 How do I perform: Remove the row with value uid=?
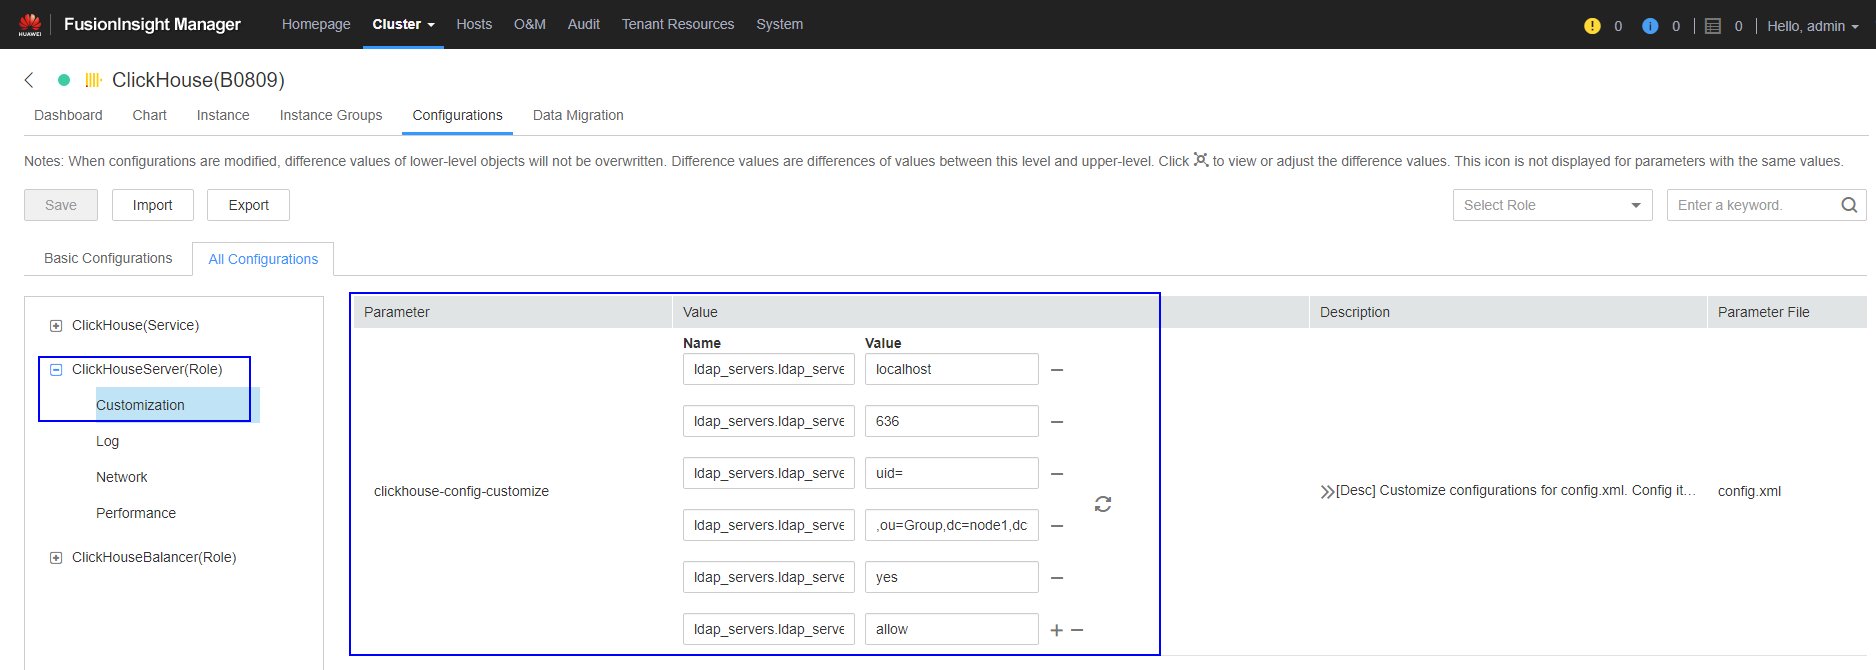(x=1057, y=474)
